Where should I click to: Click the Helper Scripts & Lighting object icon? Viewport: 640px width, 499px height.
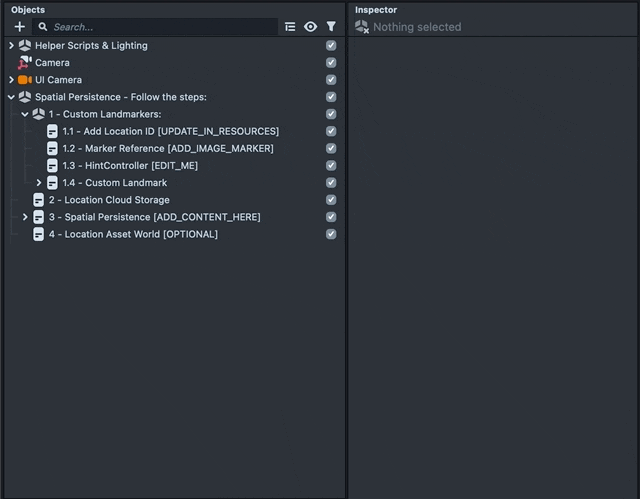click(x=25, y=46)
